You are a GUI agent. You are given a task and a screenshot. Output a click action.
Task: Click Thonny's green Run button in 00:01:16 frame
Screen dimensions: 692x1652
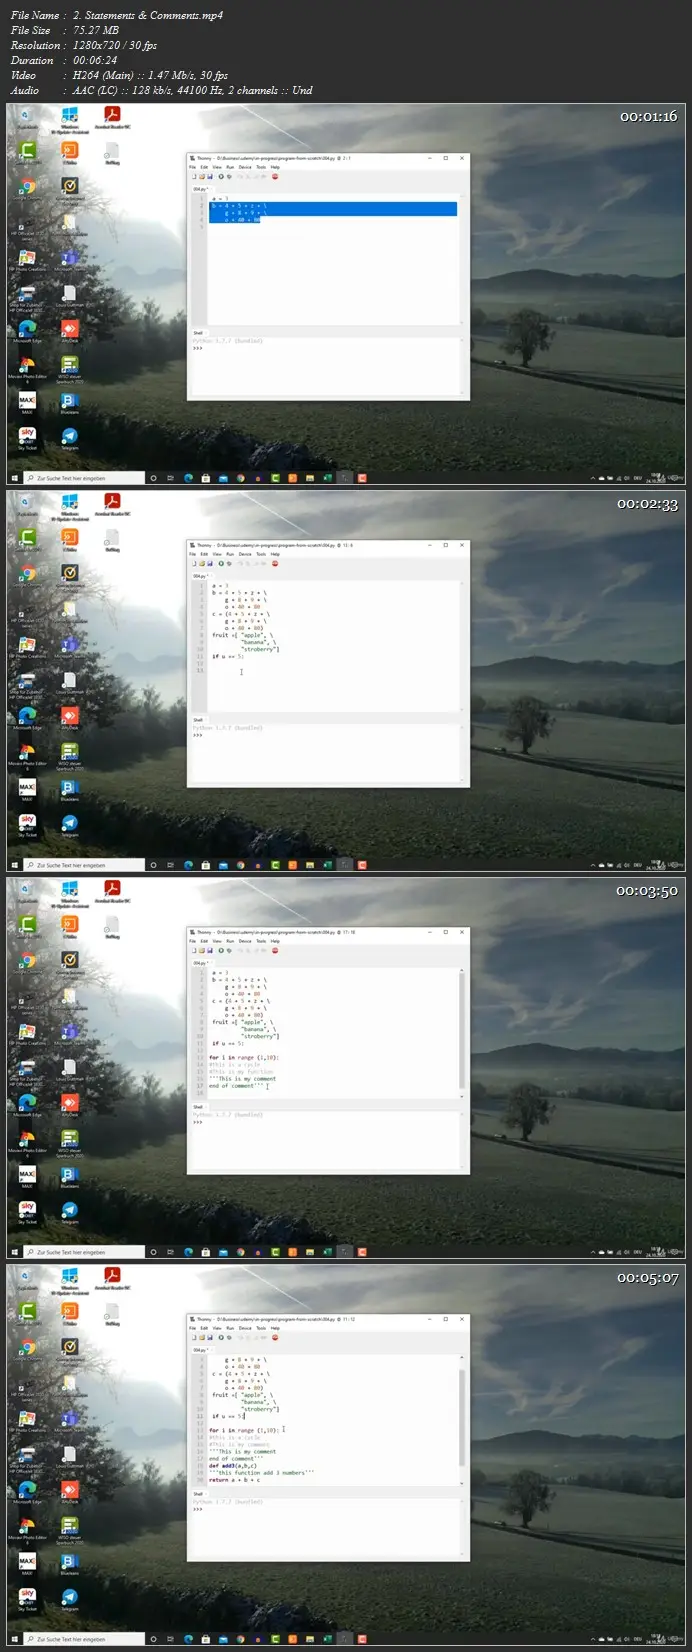pos(221,176)
